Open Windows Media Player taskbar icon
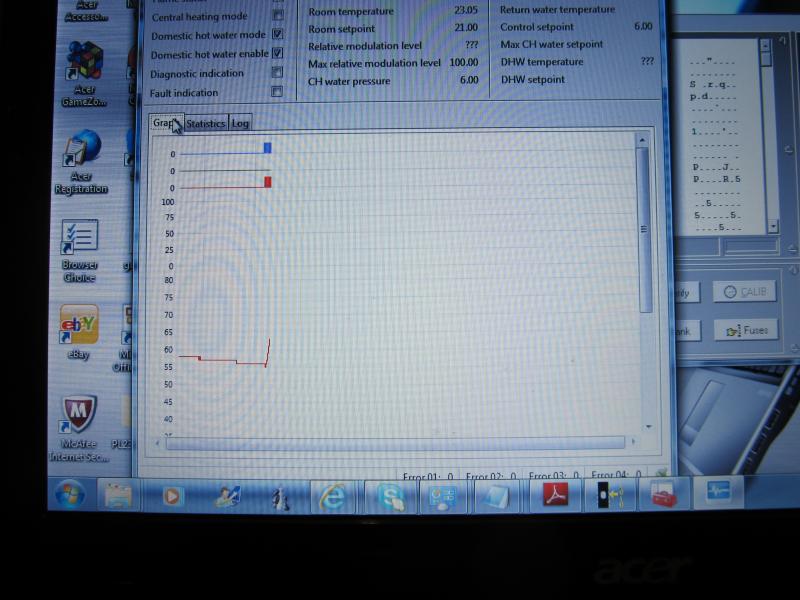Screen dimensions: 800x600 (174, 495)
